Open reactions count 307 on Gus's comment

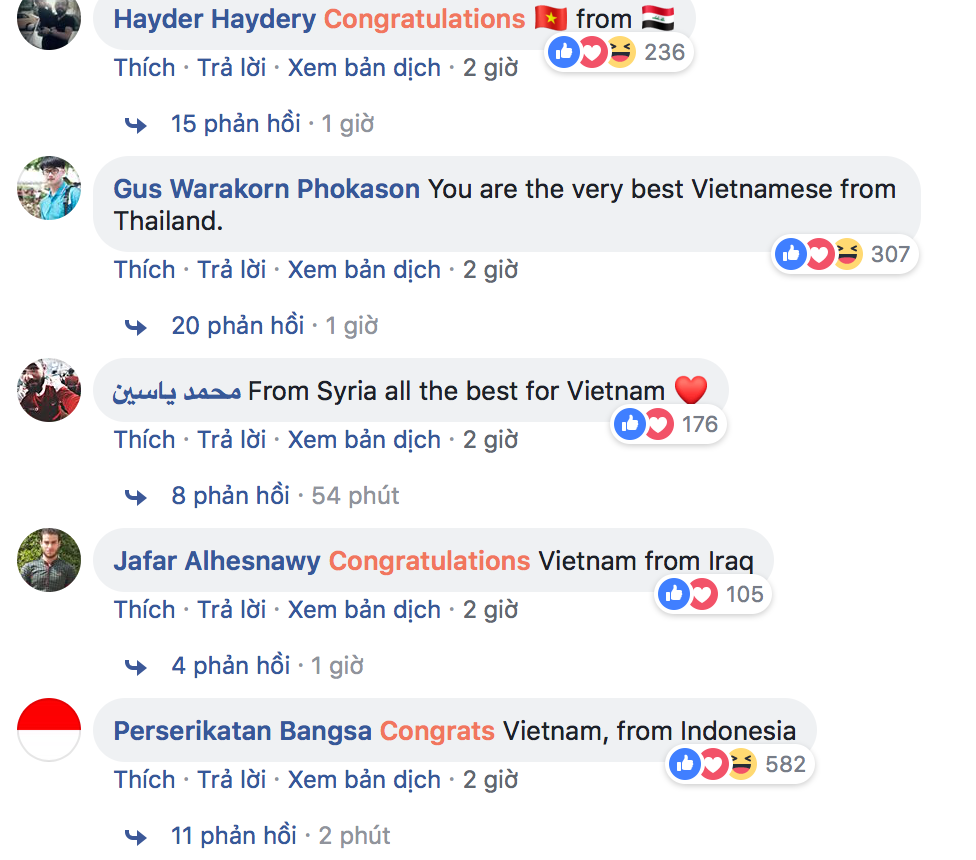[x=845, y=254]
